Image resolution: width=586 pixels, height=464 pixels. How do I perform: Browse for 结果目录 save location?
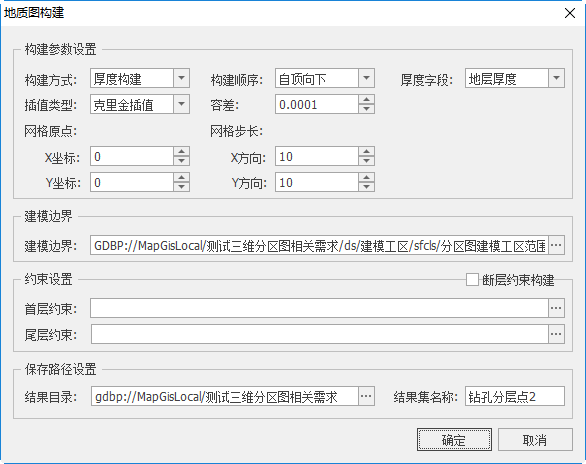tap(366, 396)
